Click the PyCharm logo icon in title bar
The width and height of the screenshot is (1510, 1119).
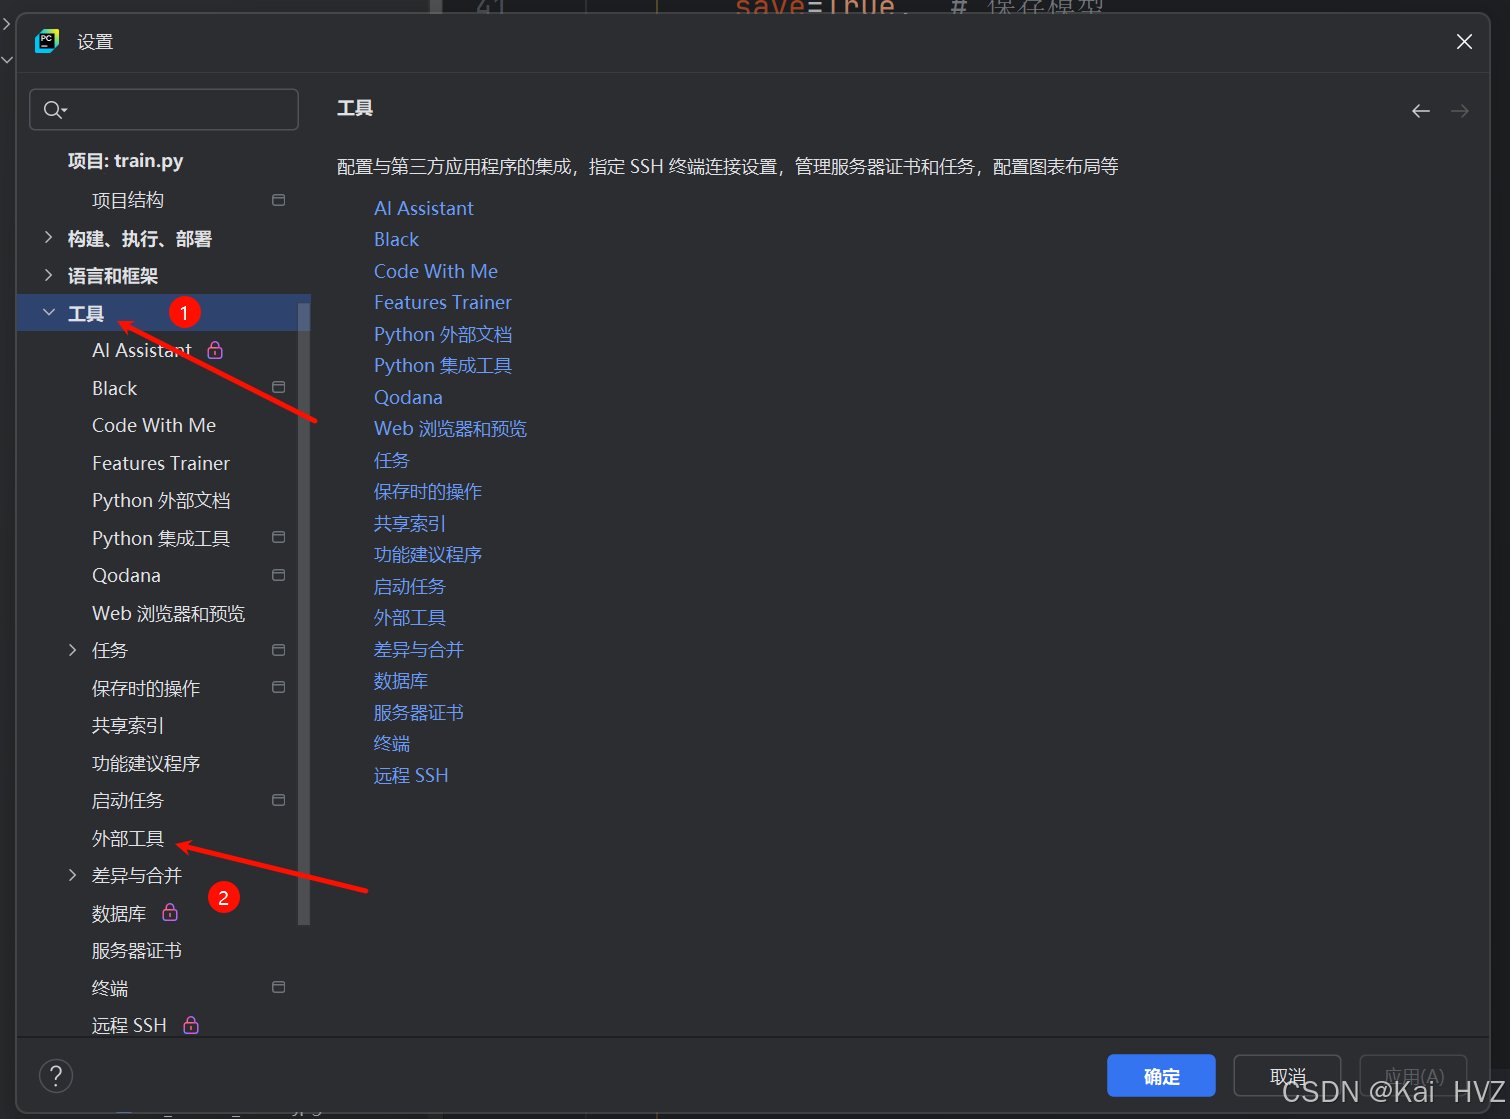pos(47,41)
